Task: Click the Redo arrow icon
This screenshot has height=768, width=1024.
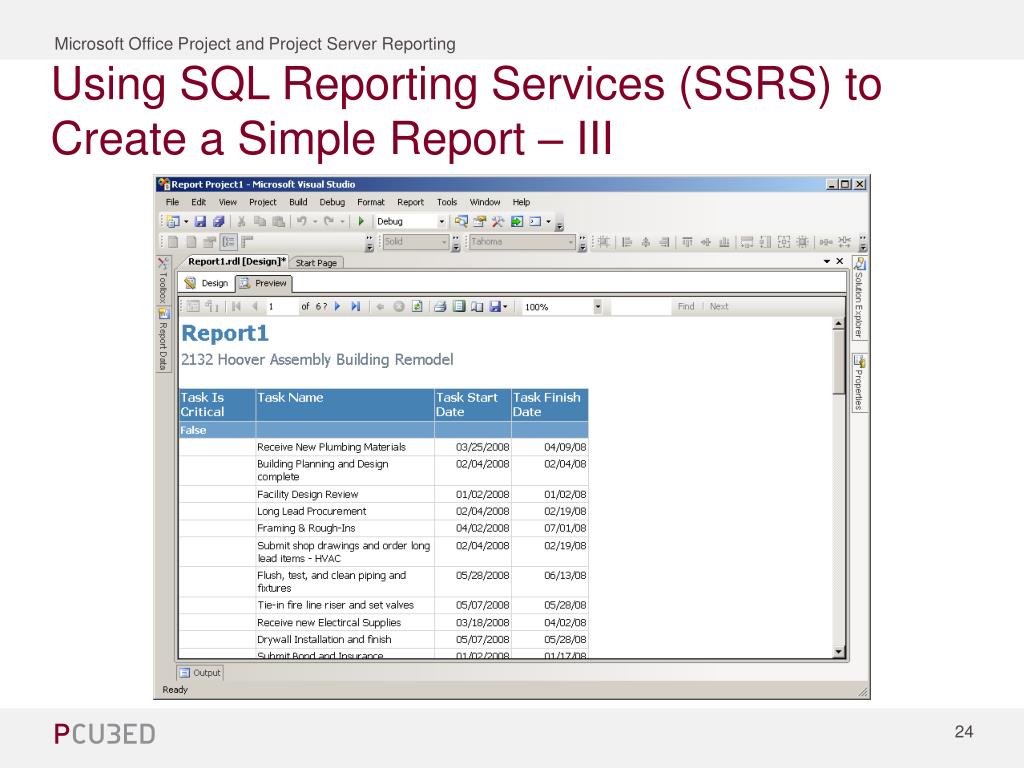Action: [328, 221]
